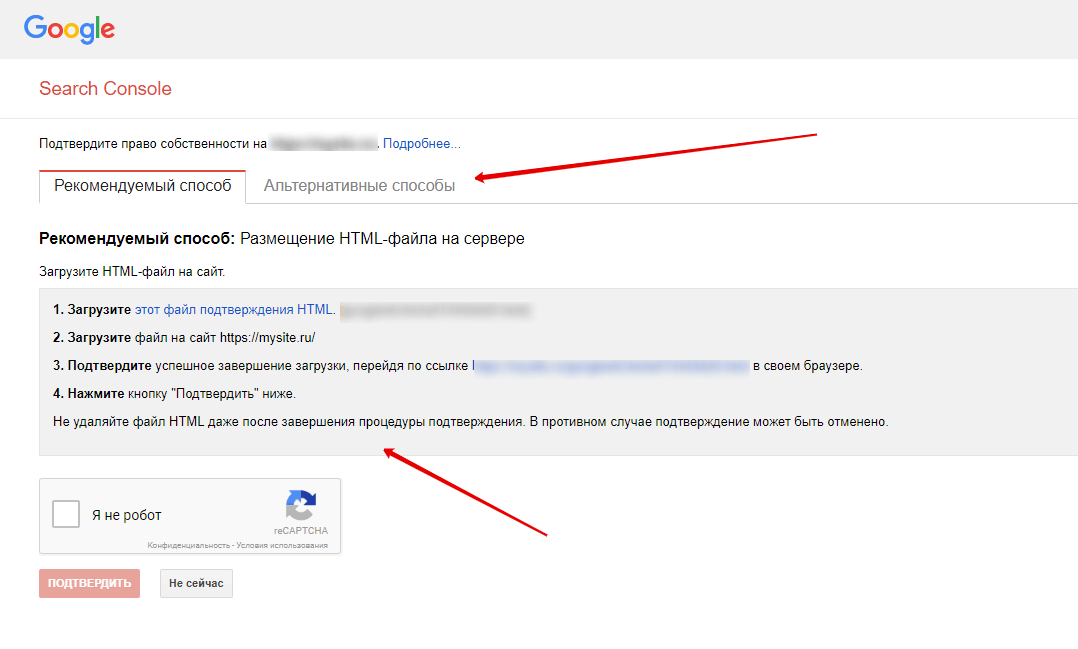Open the reCAPTCHA "Конфиденциальность" link
Viewport: 1078px width, 649px height.
tap(189, 545)
